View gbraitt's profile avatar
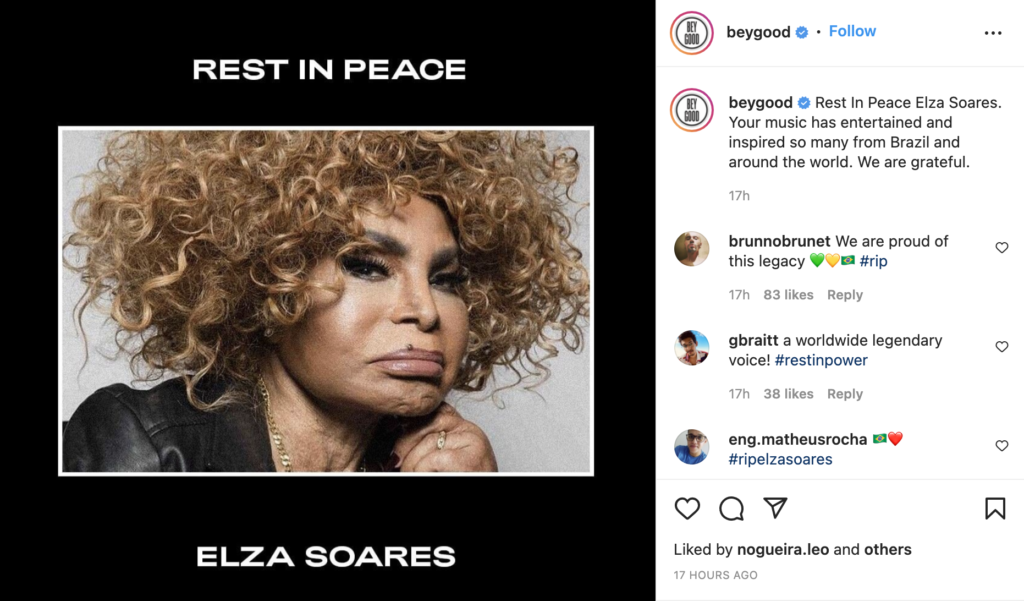 pos(692,348)
